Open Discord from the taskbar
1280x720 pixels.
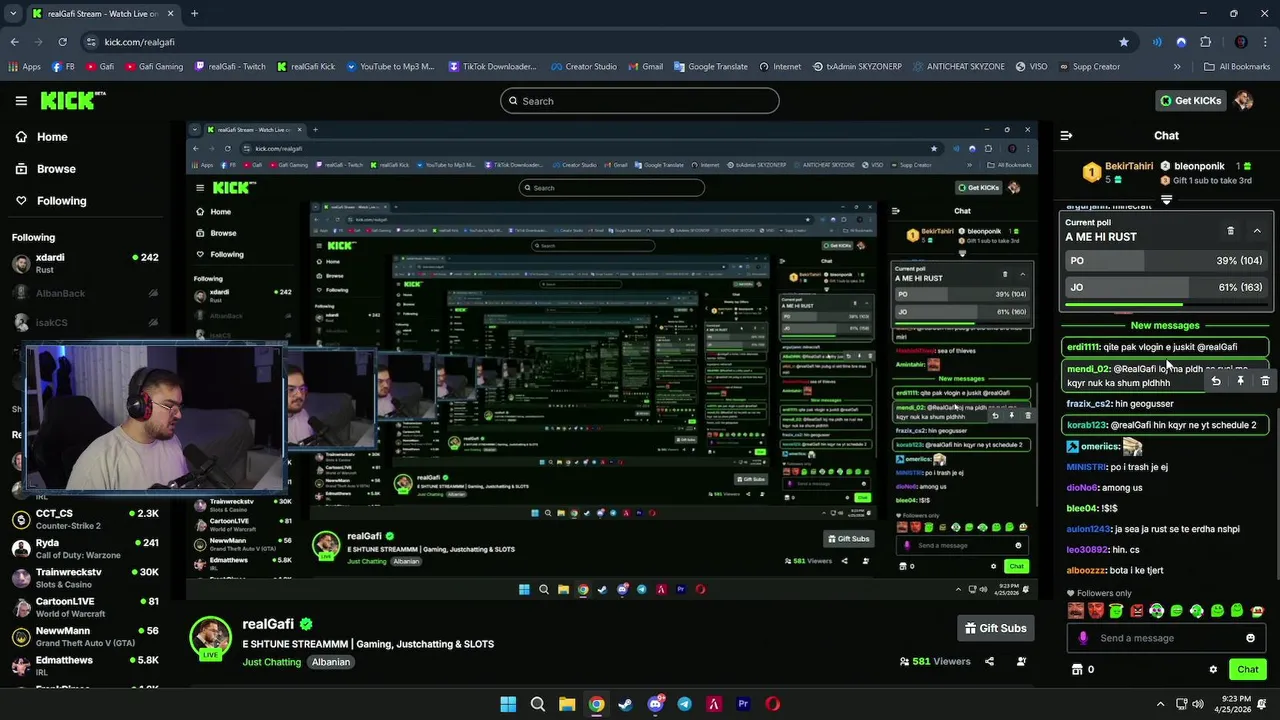coord(655,704)
